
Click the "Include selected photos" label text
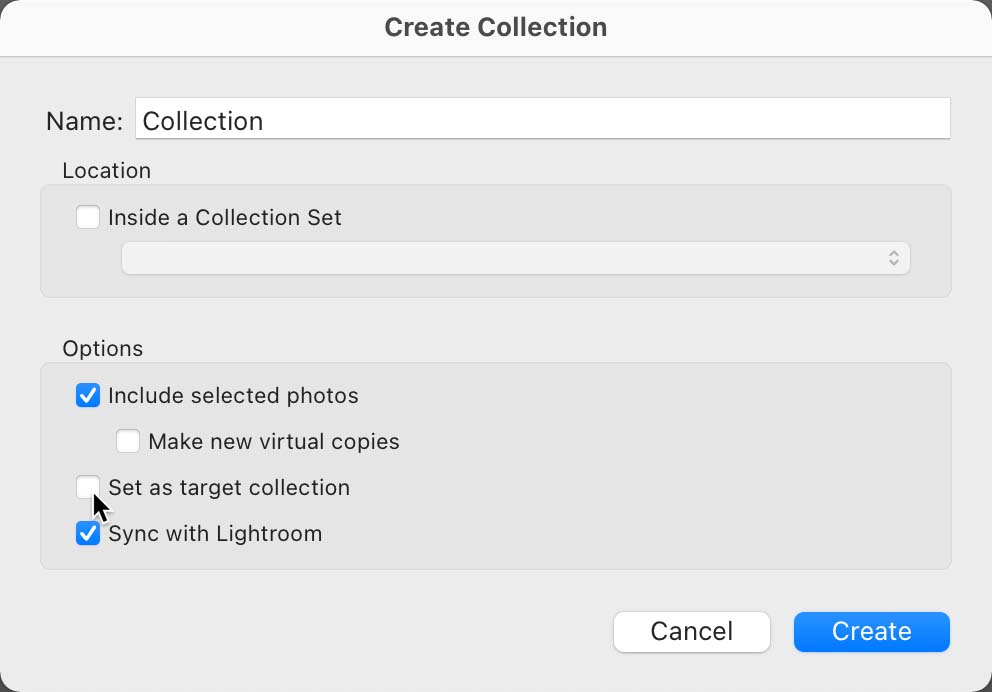tap(233, 396)
